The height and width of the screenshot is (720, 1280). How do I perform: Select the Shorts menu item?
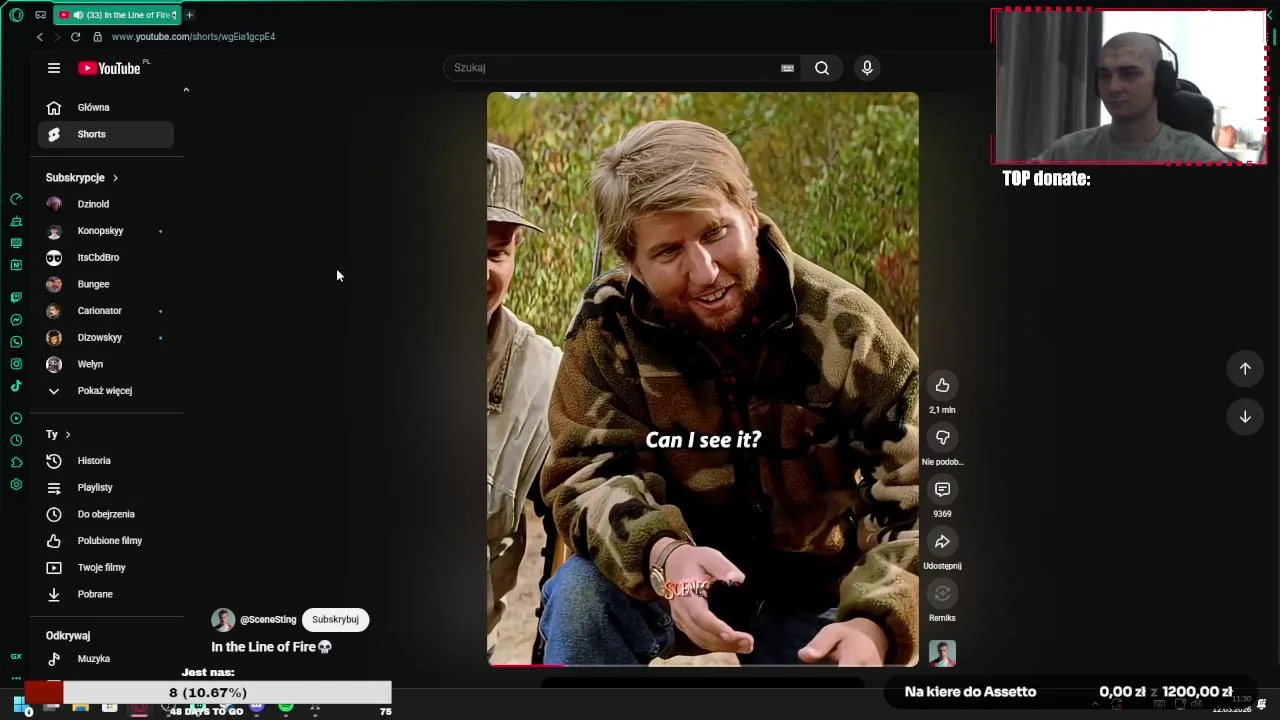[106, 134]
